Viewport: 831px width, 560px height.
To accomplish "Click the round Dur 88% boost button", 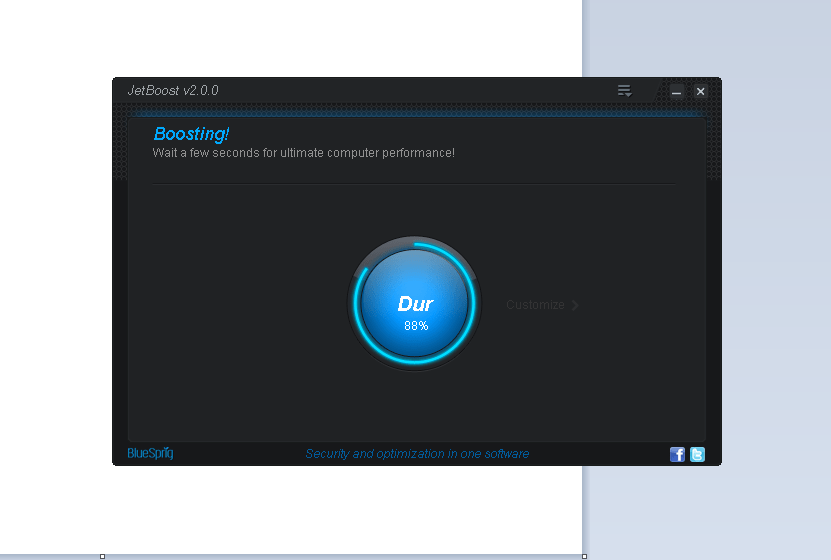I will pos(414,304).
